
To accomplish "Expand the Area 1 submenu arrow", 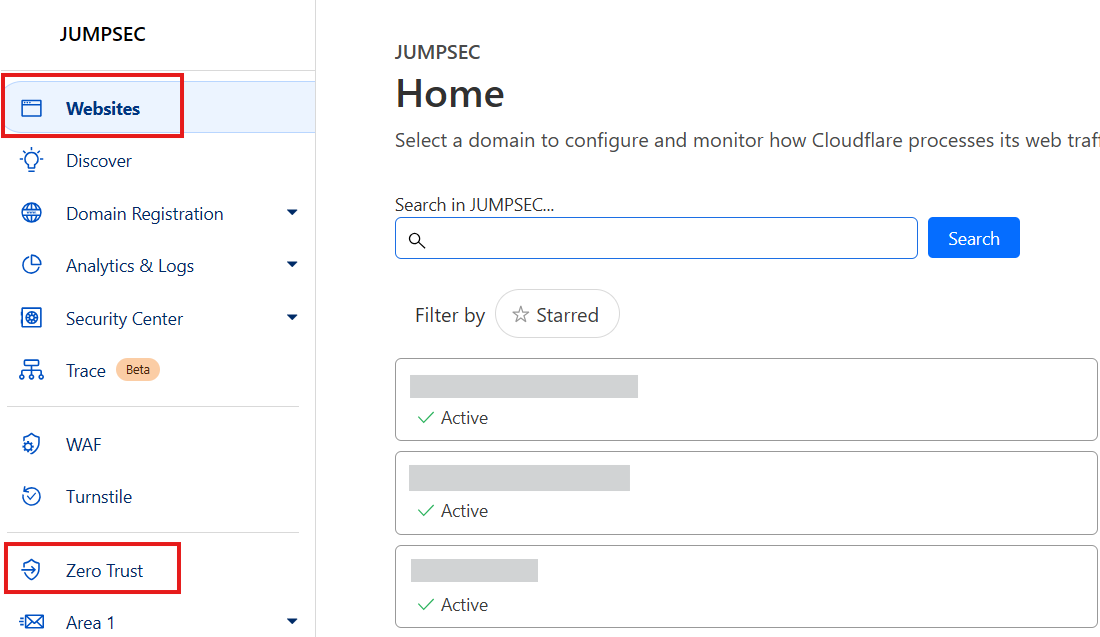I will (x=292, y=622).
